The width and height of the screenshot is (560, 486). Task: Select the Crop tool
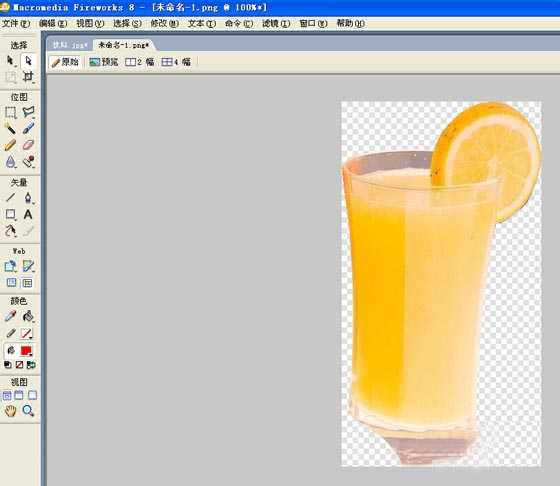point(28,76)
